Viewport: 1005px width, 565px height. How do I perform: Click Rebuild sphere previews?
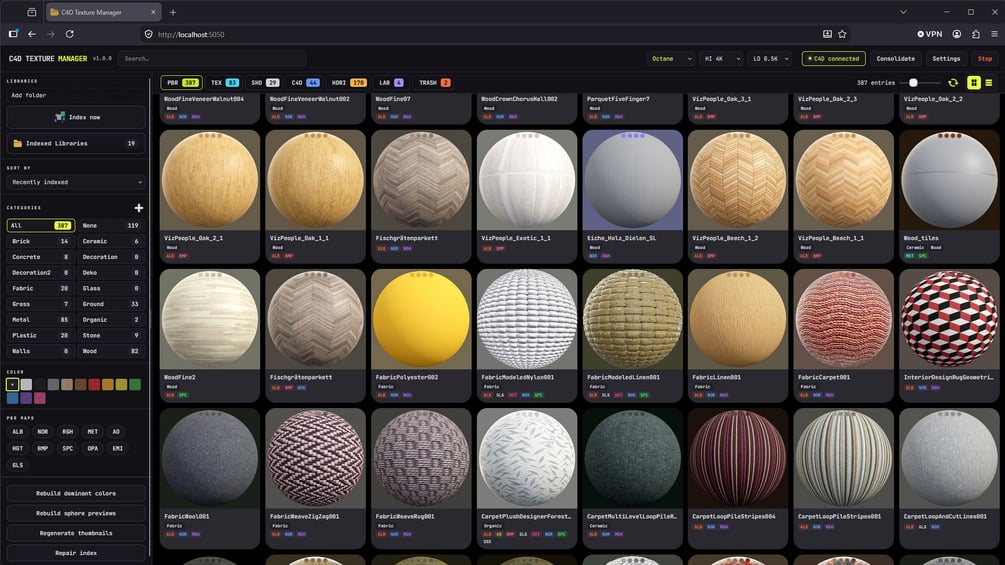click(76, 513)
